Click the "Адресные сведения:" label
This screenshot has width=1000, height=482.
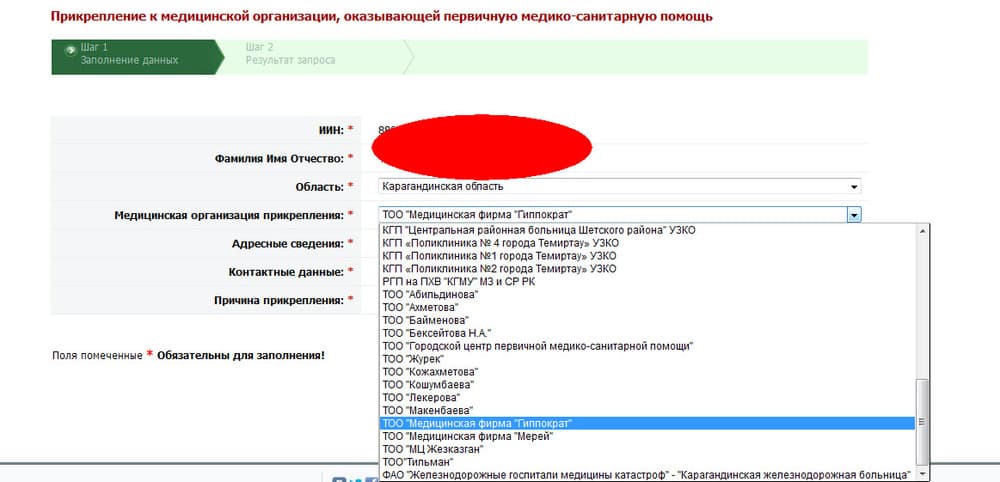pyautogui.click(x=288, y=244)
